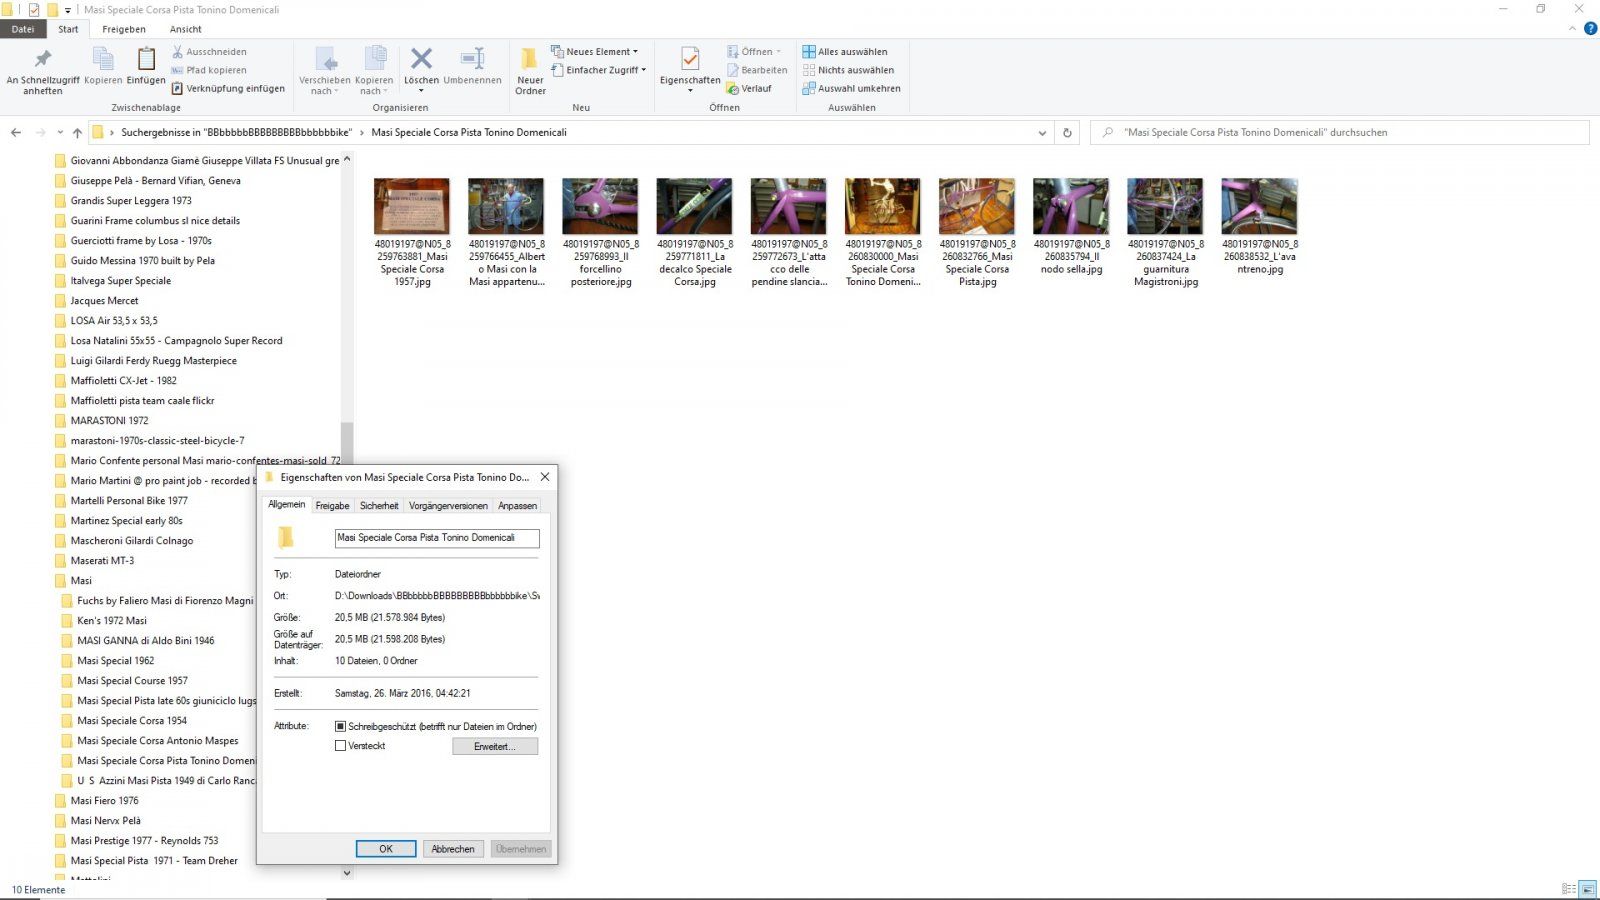The image size is (1600, 900).
Task: Navigate up one folder level arrow
Action: [77, 132]
